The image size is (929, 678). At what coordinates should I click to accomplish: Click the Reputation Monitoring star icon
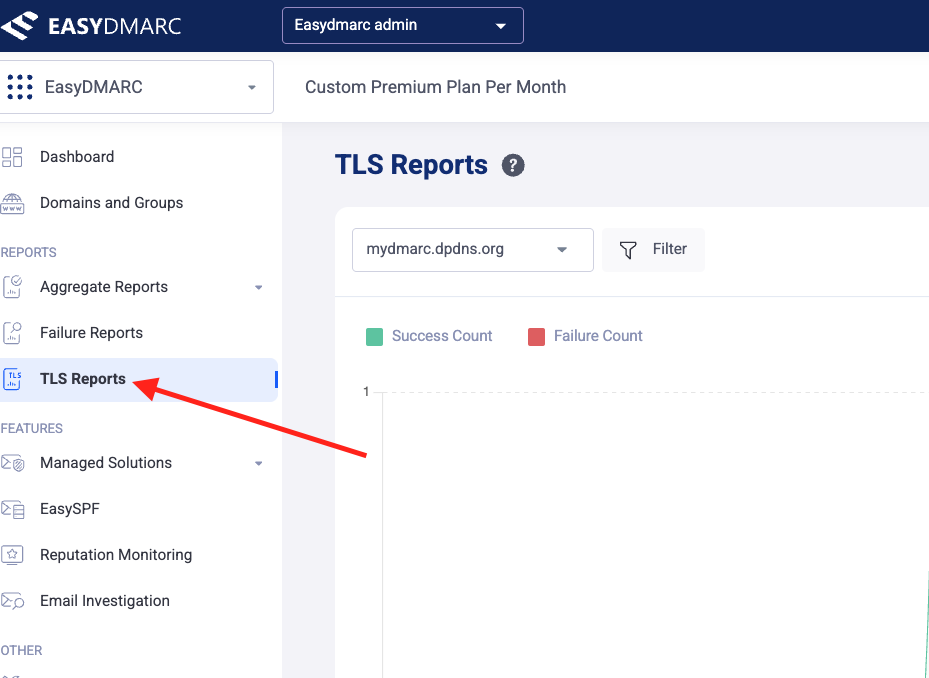[12, 555]
